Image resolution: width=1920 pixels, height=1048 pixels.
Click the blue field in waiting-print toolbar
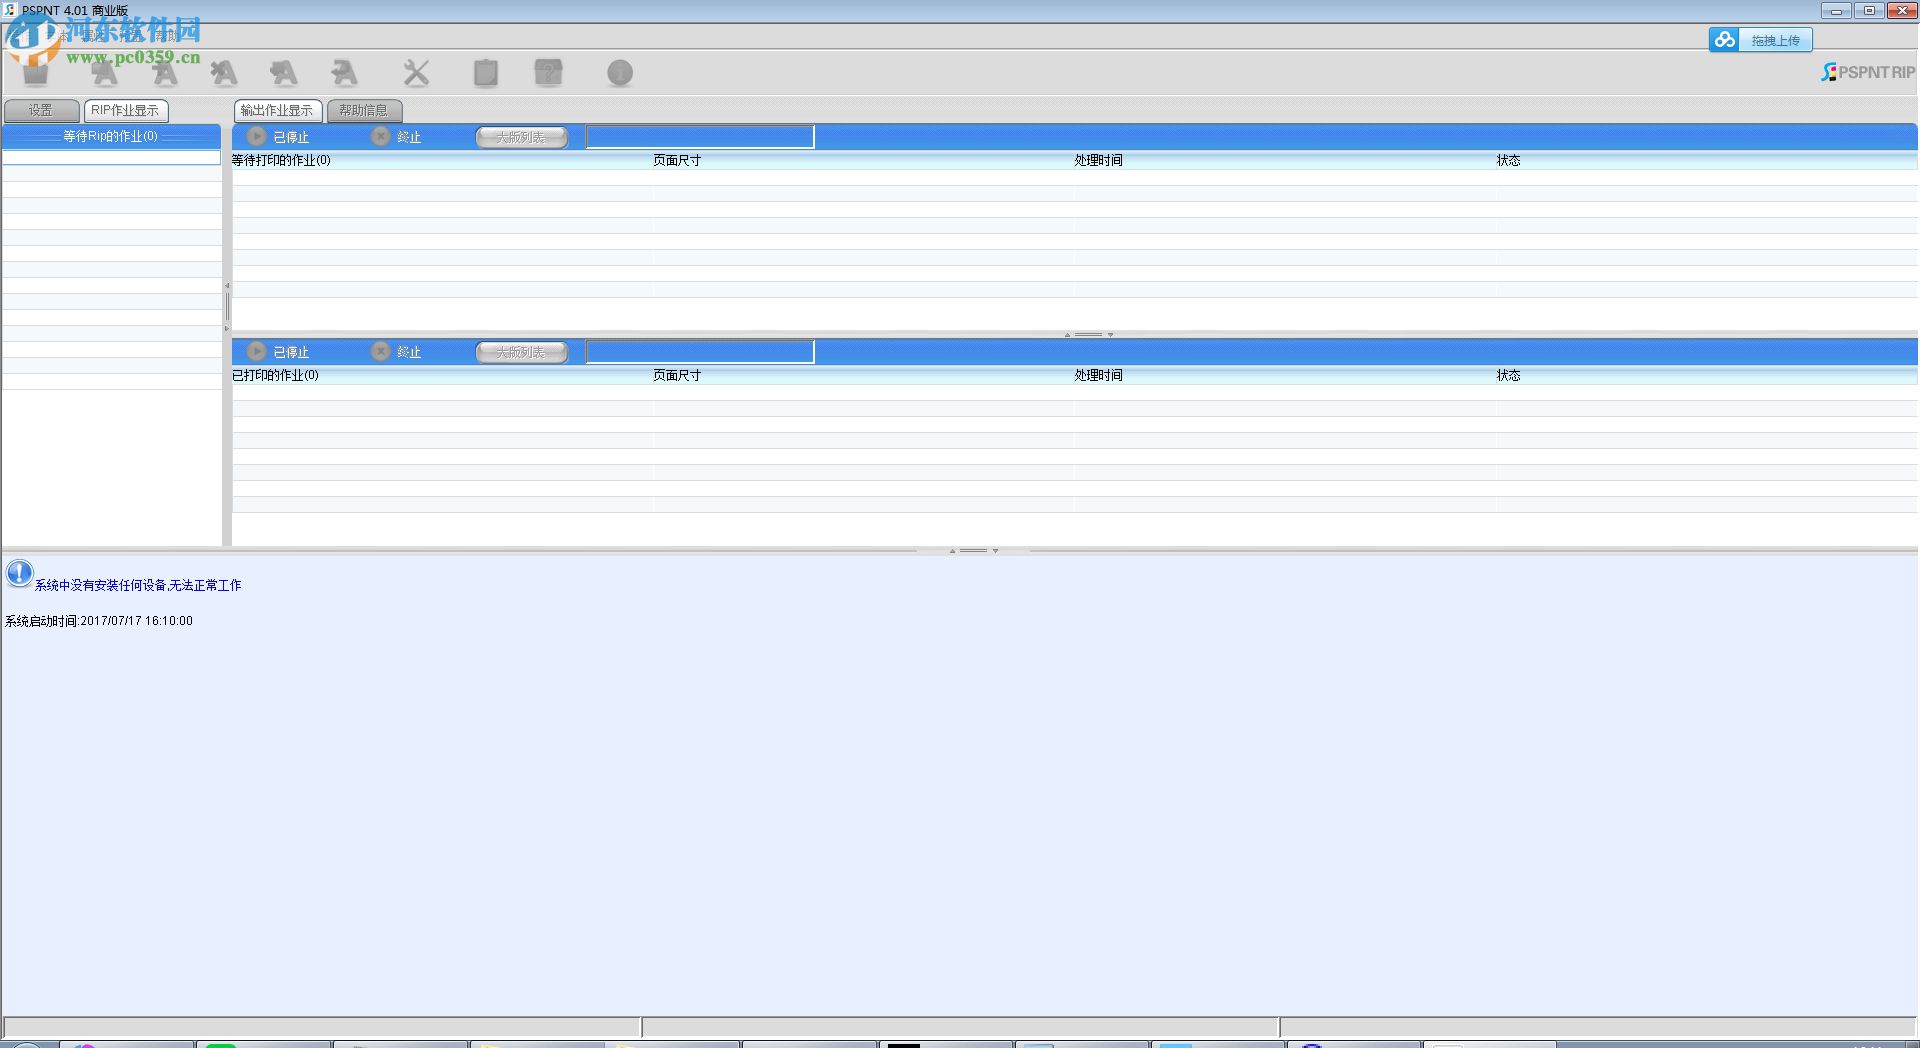(x=700, y=137)
